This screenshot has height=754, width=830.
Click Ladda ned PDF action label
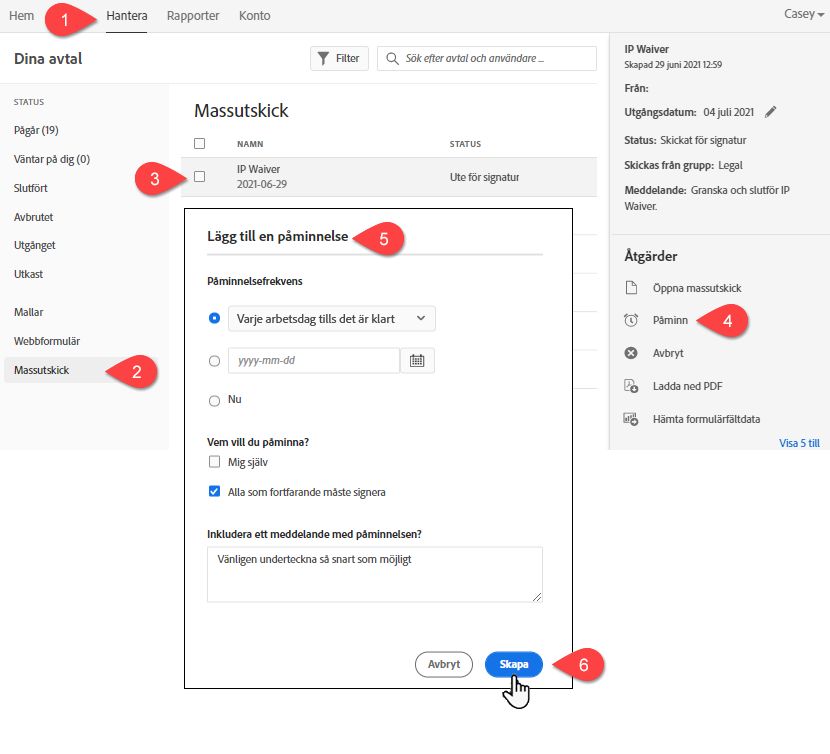click(688, 386)
